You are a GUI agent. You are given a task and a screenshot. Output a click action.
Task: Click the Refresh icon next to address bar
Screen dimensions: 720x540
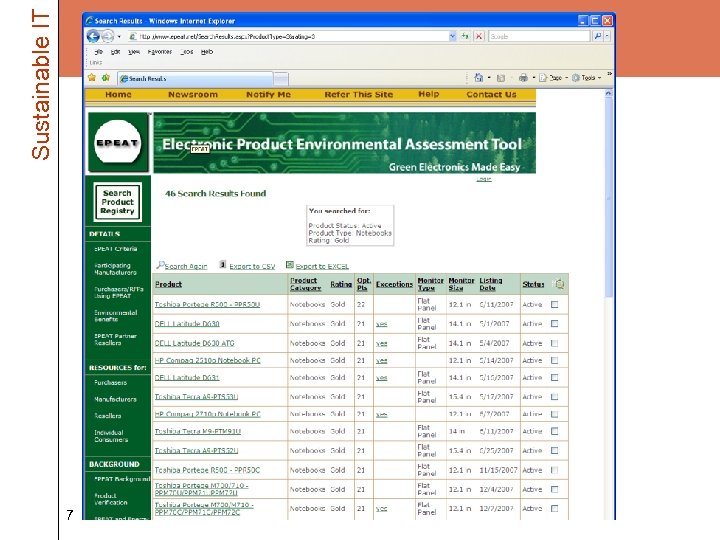tap(465, 36)
